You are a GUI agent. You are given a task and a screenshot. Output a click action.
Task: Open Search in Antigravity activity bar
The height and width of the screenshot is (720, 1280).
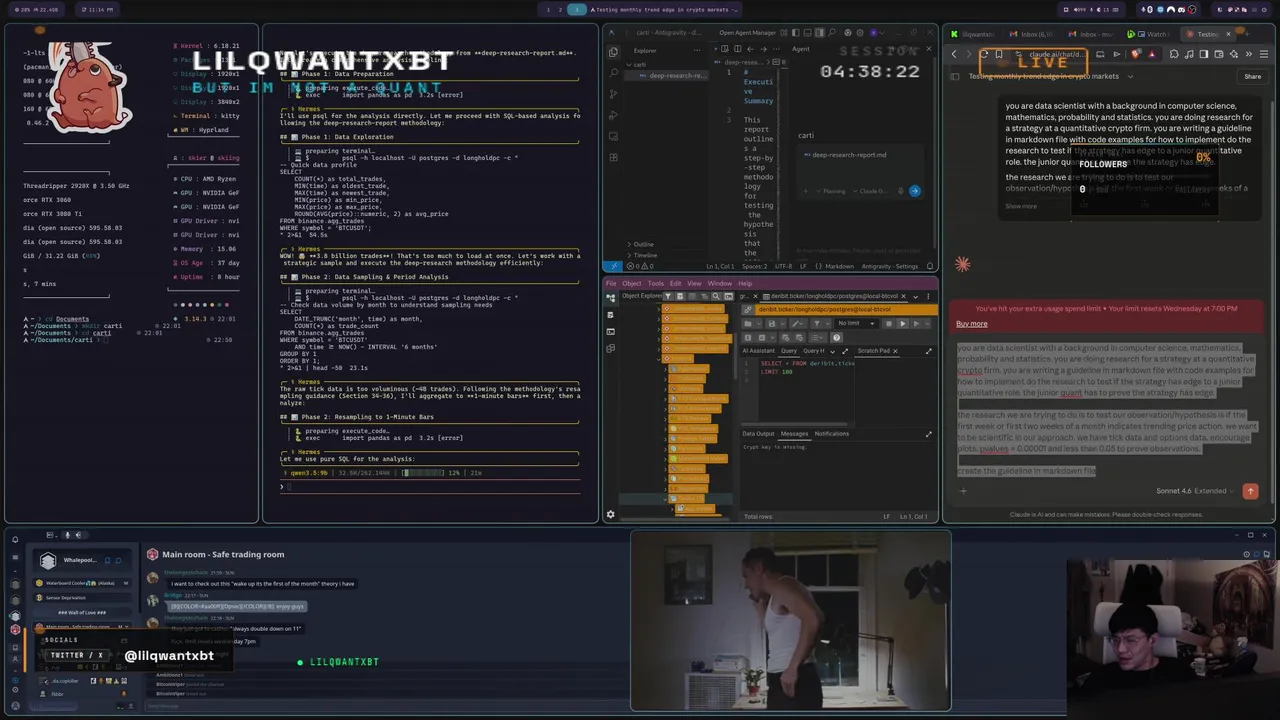tap(613, 73)
